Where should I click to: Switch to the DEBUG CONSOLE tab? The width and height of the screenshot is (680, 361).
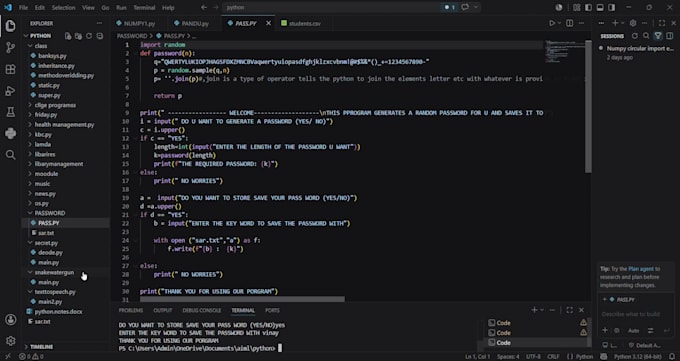click(202, 310)
